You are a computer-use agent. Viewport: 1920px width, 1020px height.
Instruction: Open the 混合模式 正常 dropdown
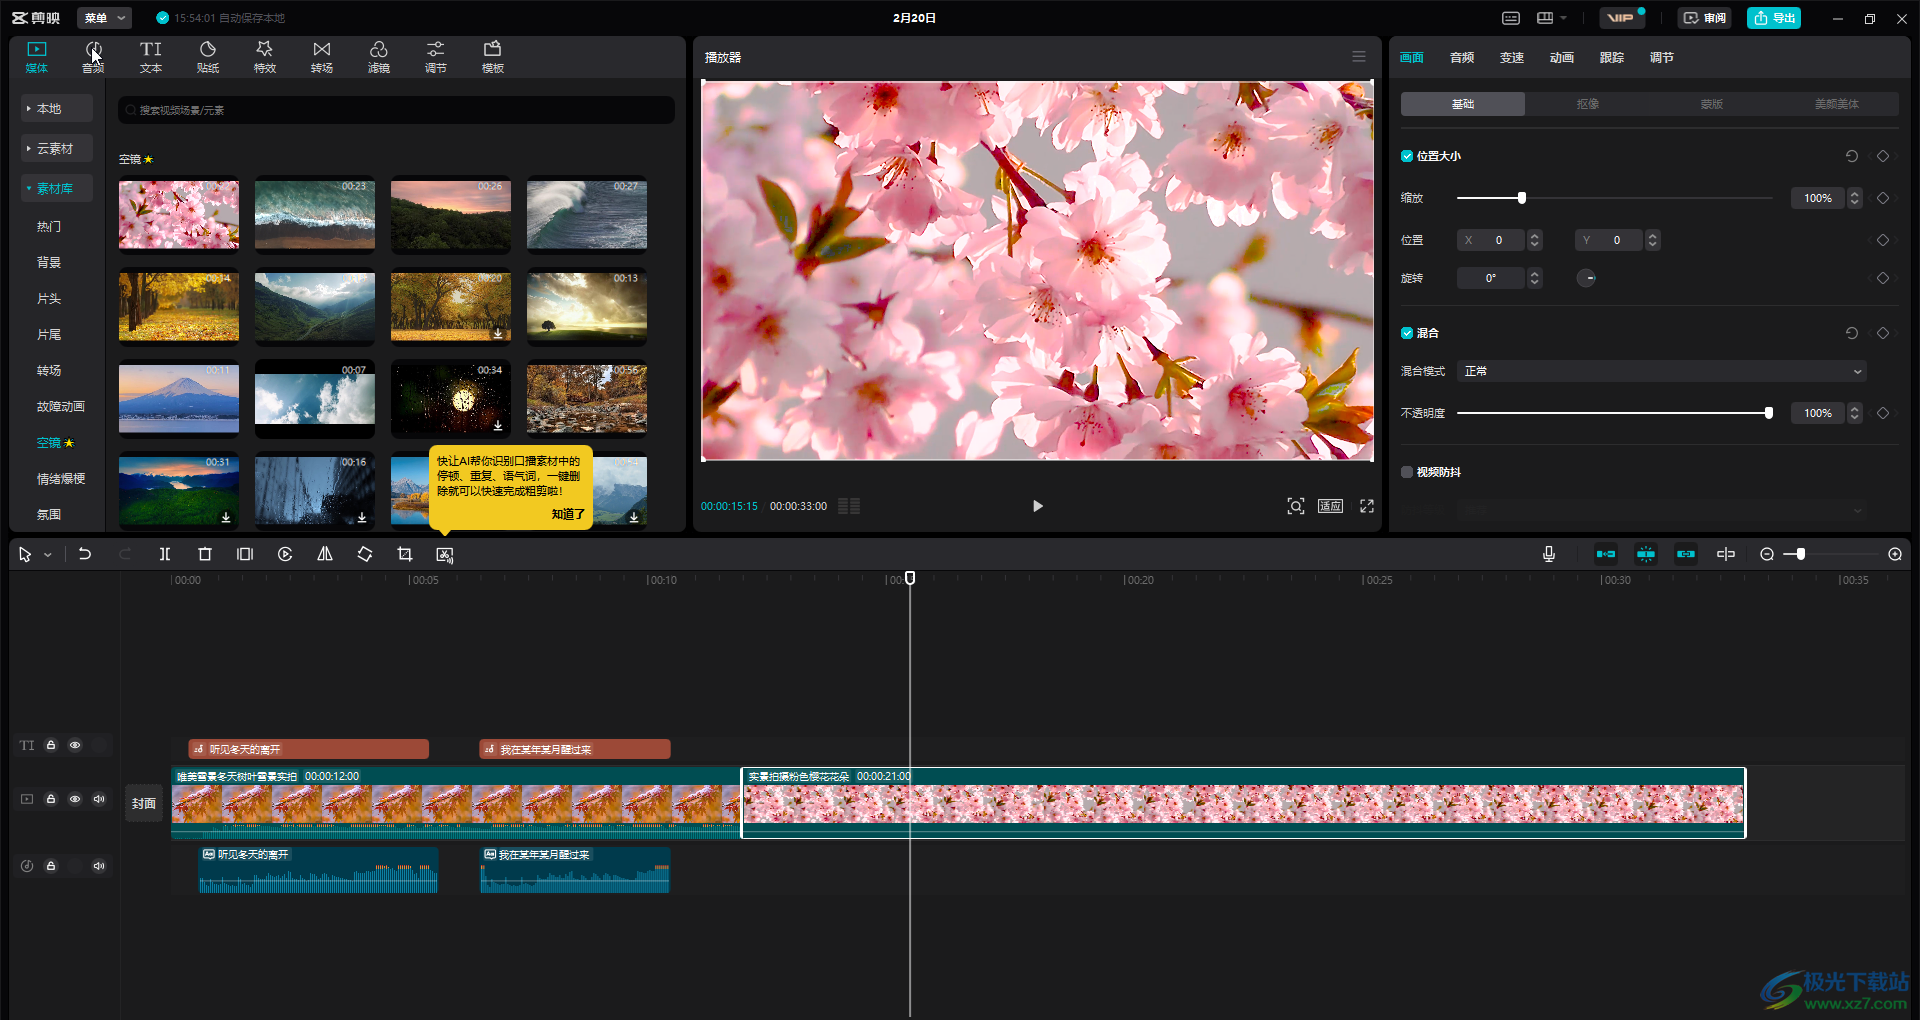click(x=1662, y=371)
